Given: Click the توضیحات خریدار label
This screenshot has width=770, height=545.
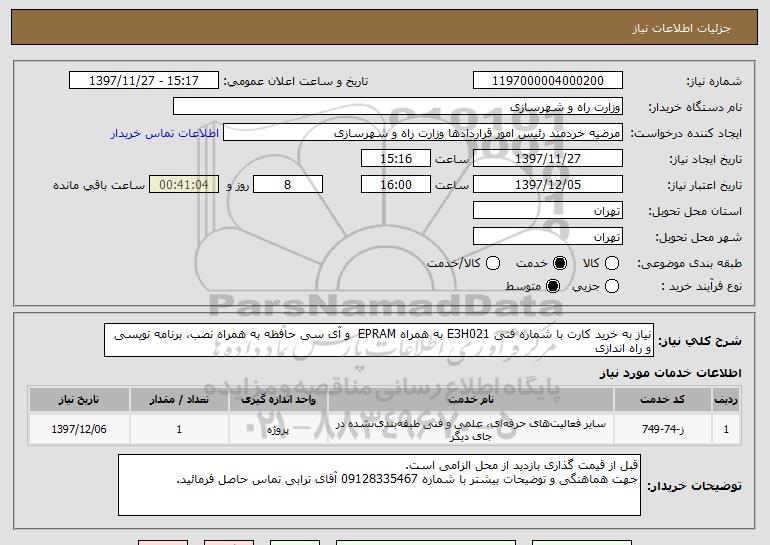Looking at the screenshot, I should tap(694, 486).
